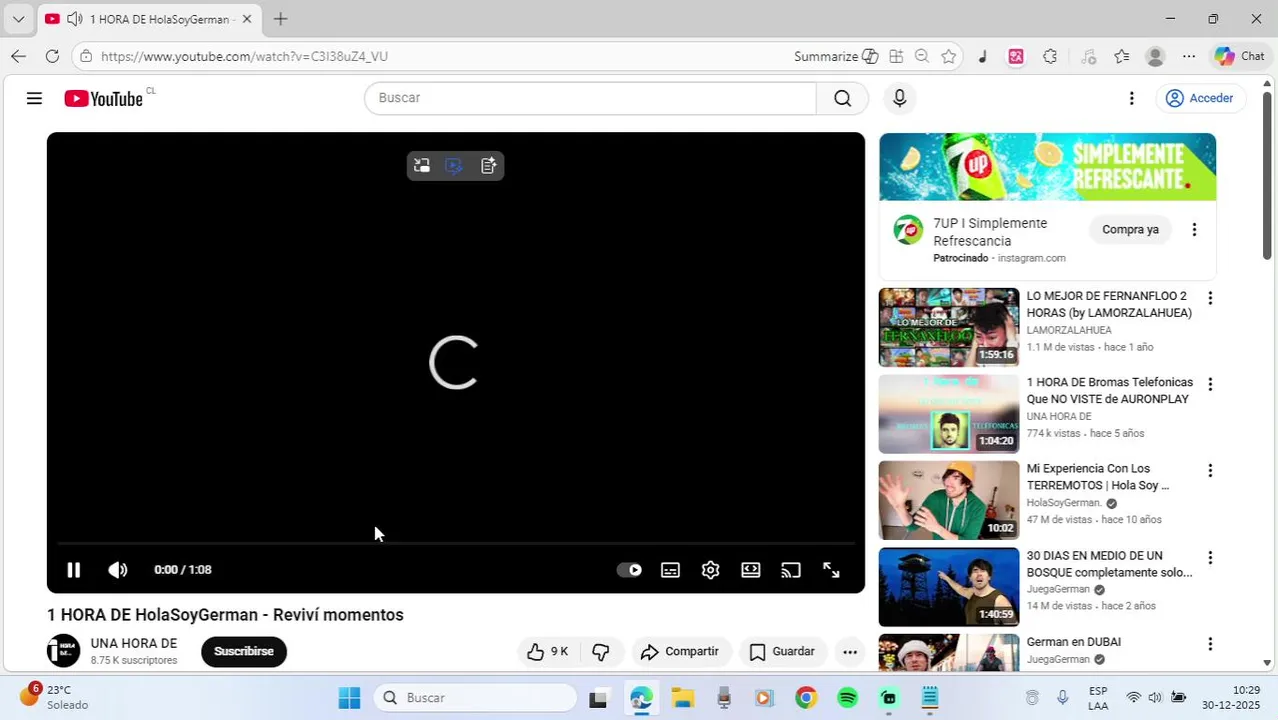The width and height of the screenshot is (1278, 720).
Task: Dislike the video
Action: [x=600, y=651]
